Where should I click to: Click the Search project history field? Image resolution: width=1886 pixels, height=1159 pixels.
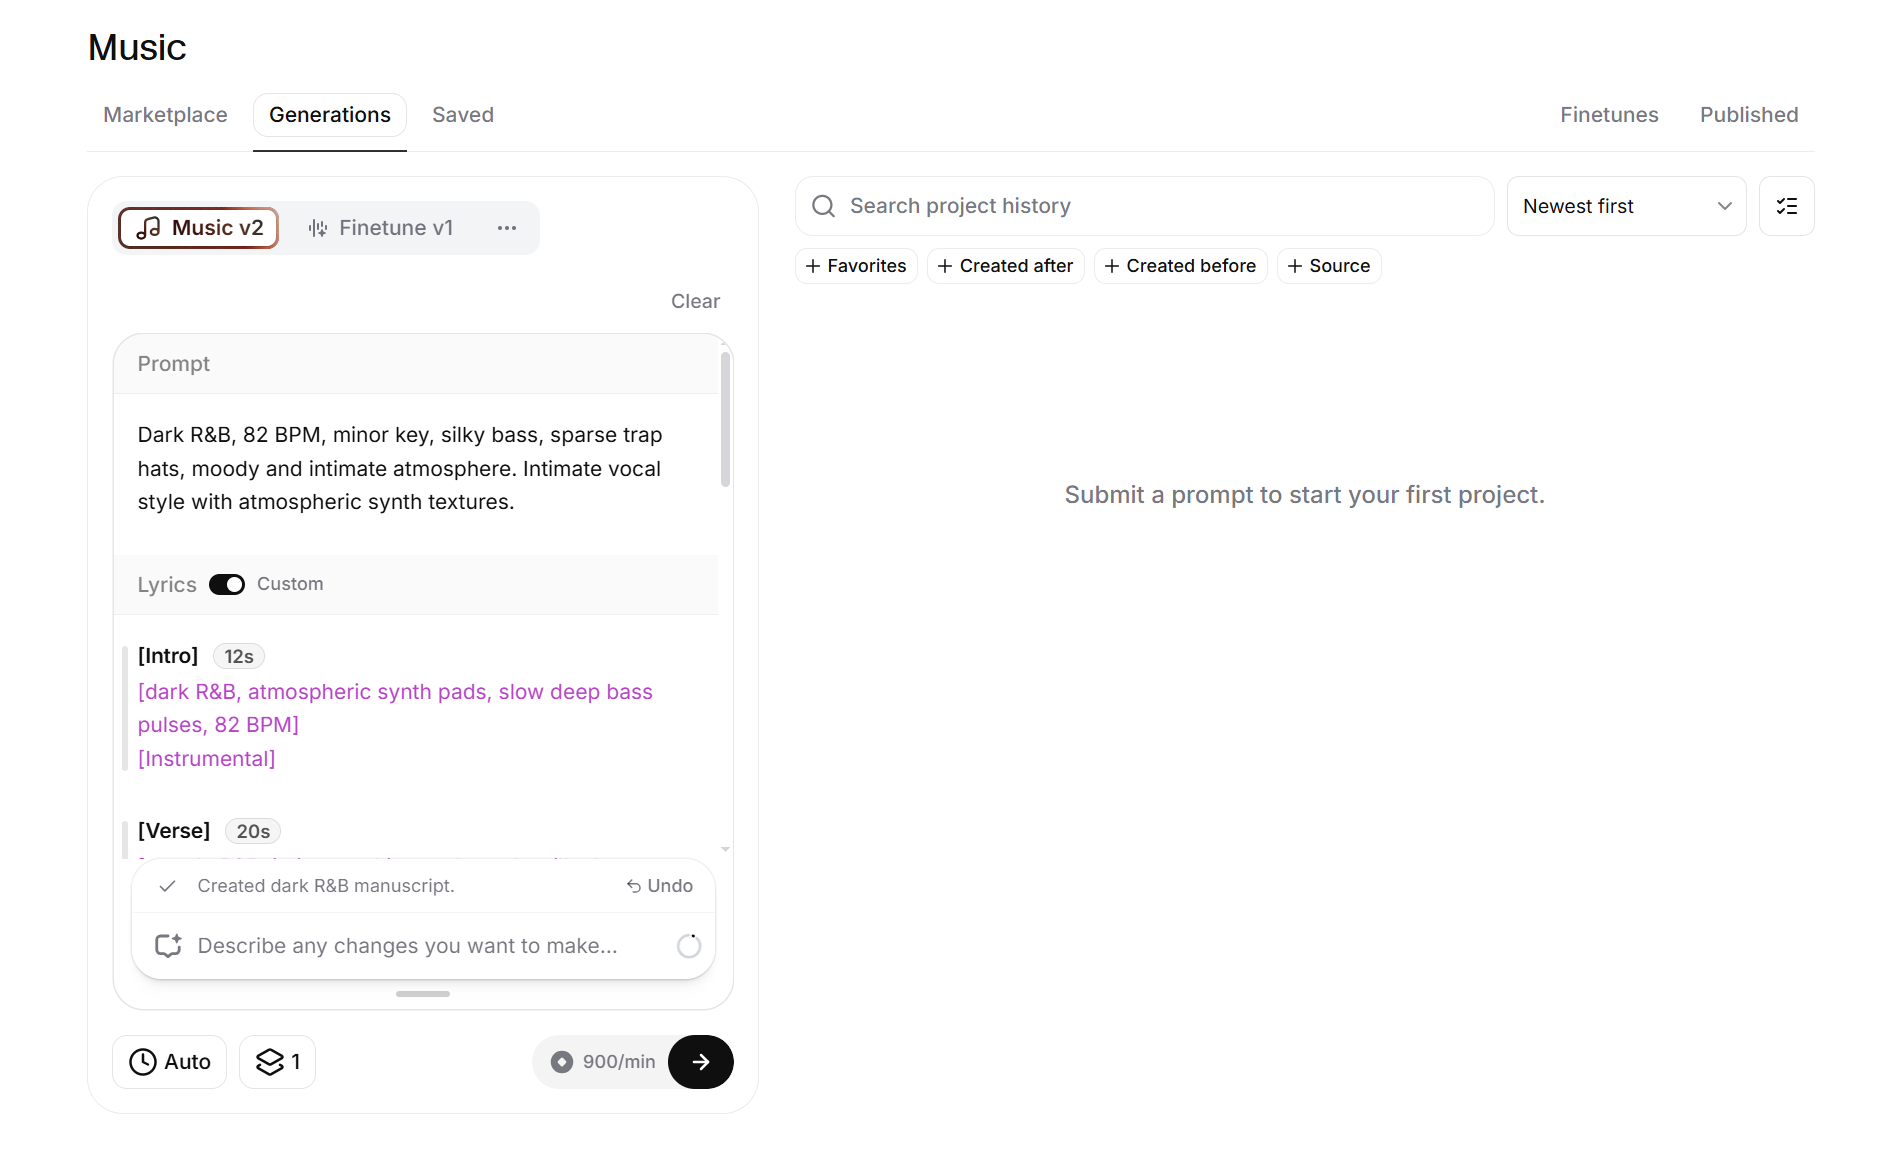pos(1144,206)
